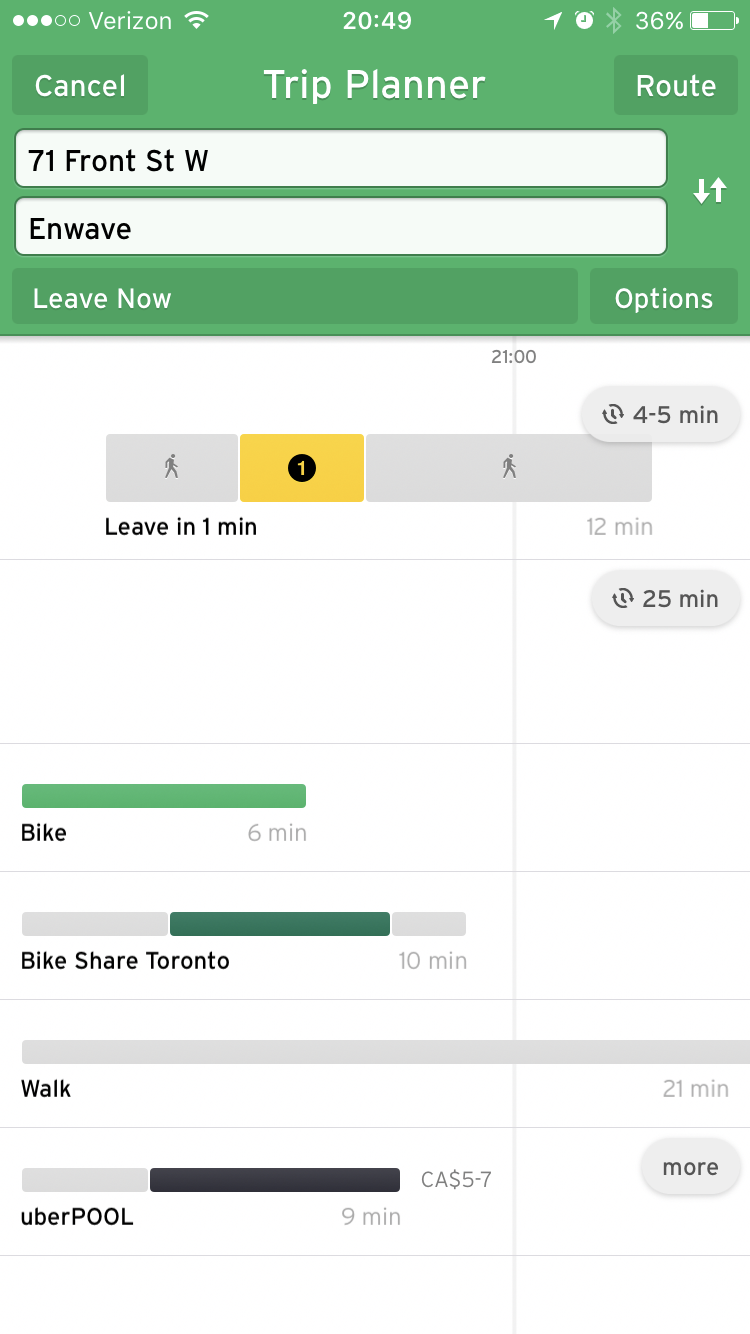Tap the first walking segment icon
750x1334 pixels.
(172, 467)
